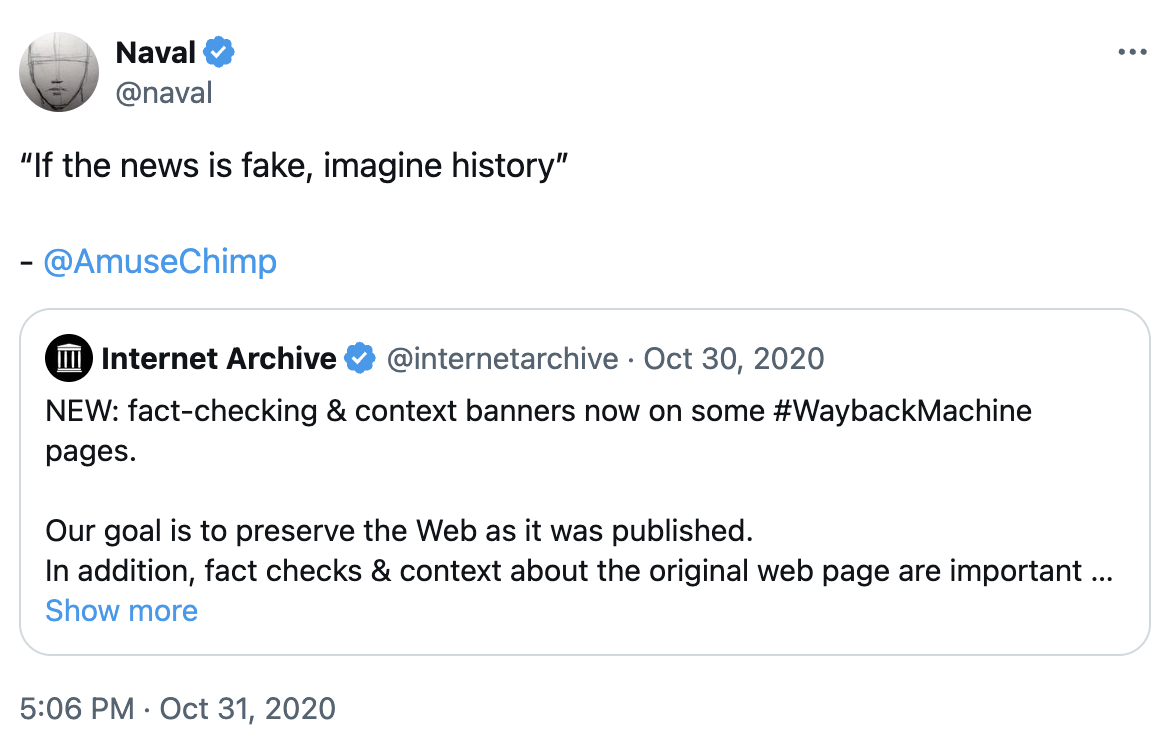The image size is (1172, 756).
Task: Click the quoted tweet's Oct 30, 2020 date
Action: 734,358
